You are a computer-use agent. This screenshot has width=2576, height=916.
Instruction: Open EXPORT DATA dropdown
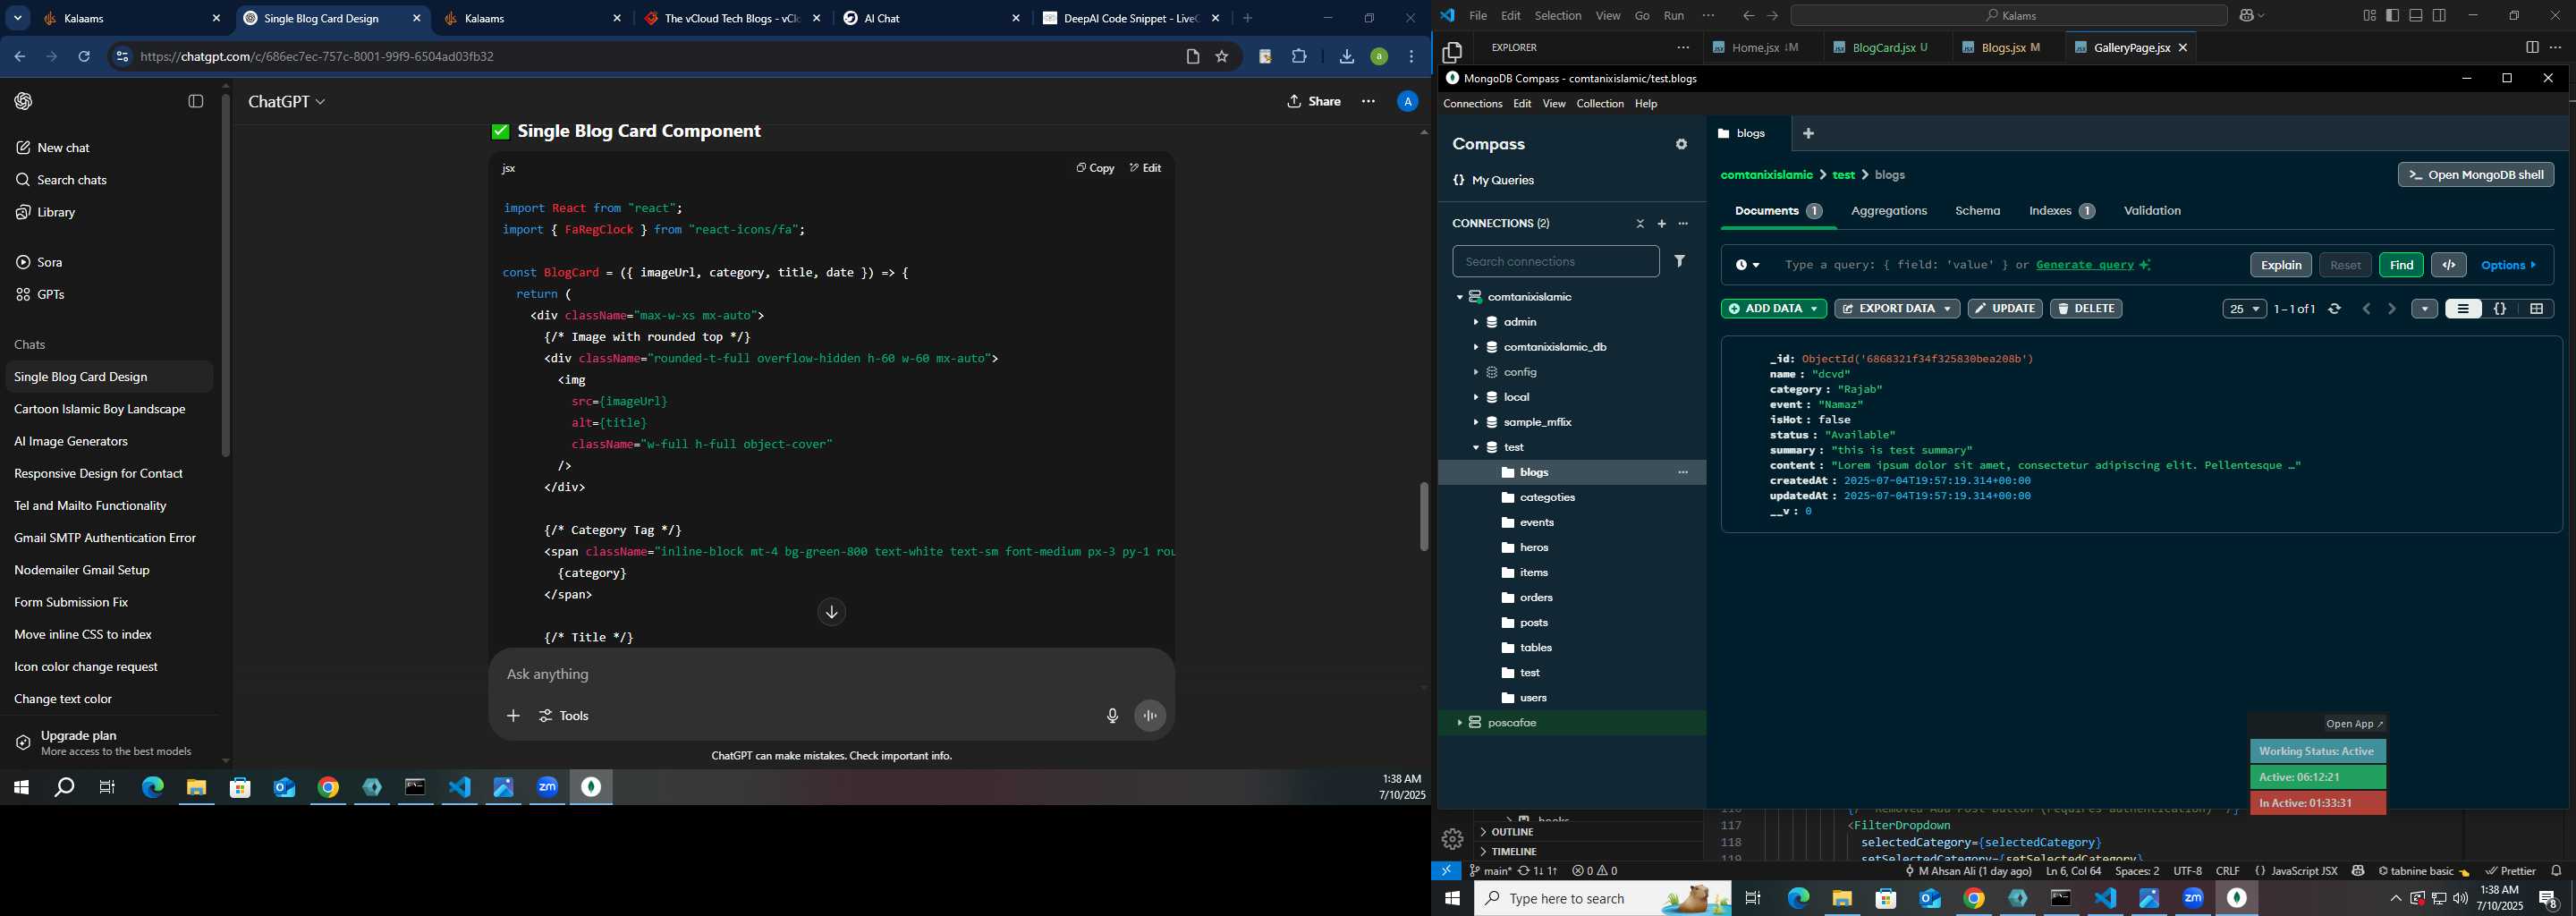click(x=1896, y=309)
